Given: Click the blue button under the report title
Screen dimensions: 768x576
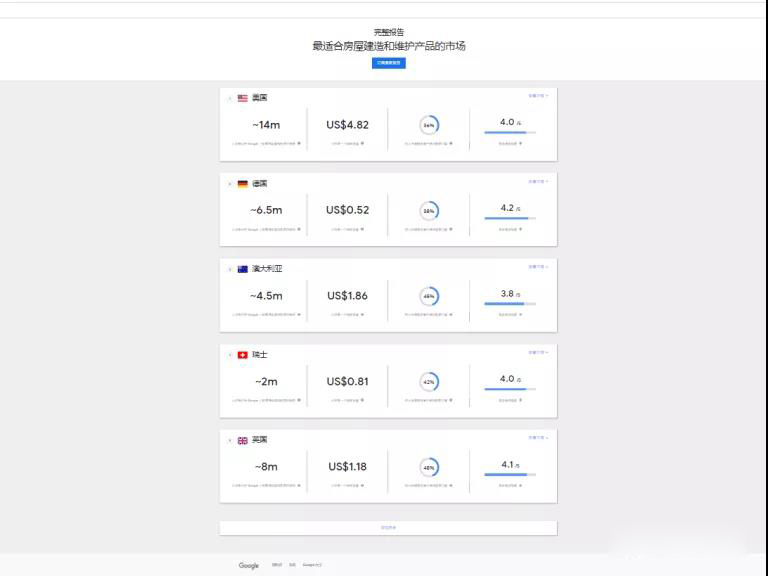Looking at the screenshot, I should [x=388, y=63].
